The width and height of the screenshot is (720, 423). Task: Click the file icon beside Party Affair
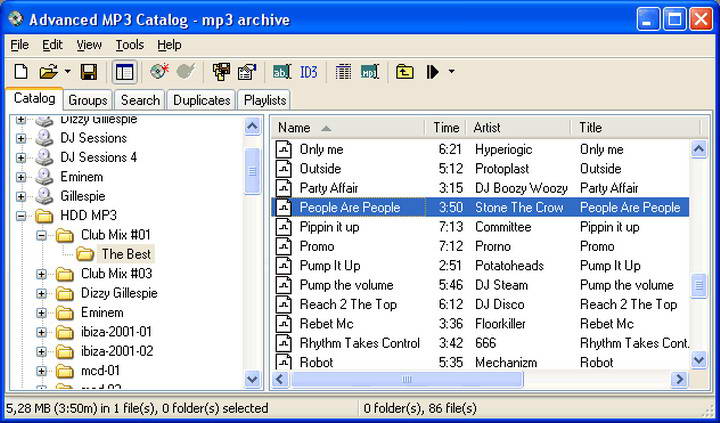(284, 188)
